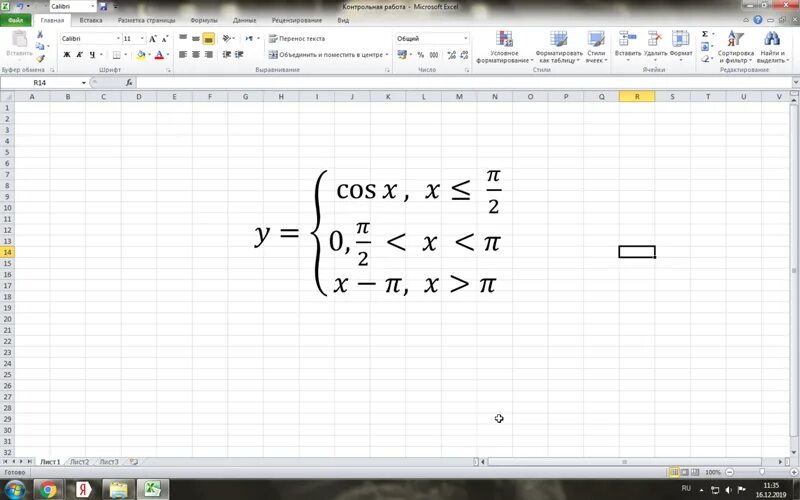Viewport: 800px width, 500px height.
Task: Decrease decimal places
Action: (464, 55)
